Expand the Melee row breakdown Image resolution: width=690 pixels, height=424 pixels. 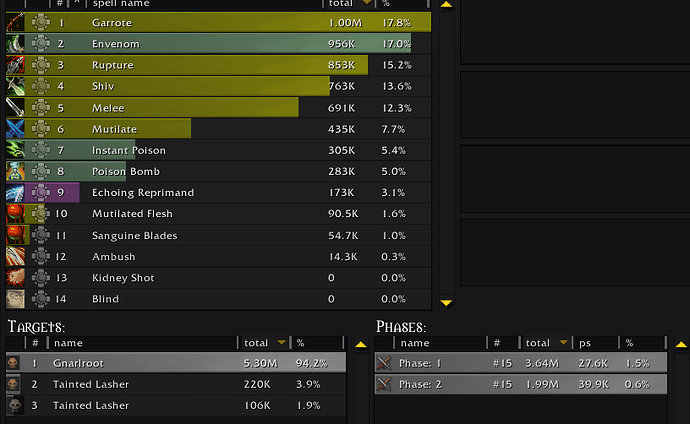pos(40,108)
